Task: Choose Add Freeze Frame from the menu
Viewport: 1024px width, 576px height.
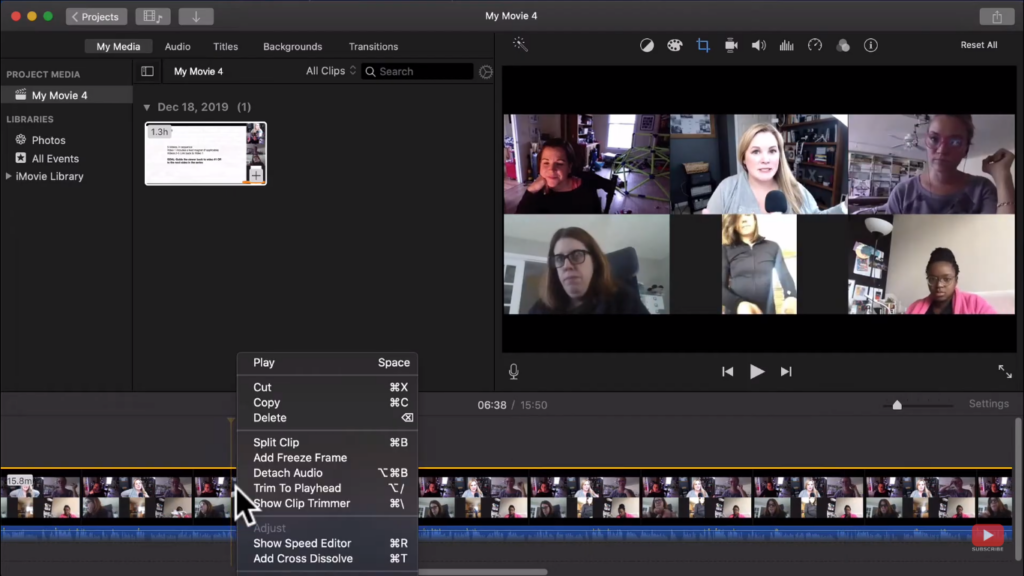Action: click(x=327, y=457)
